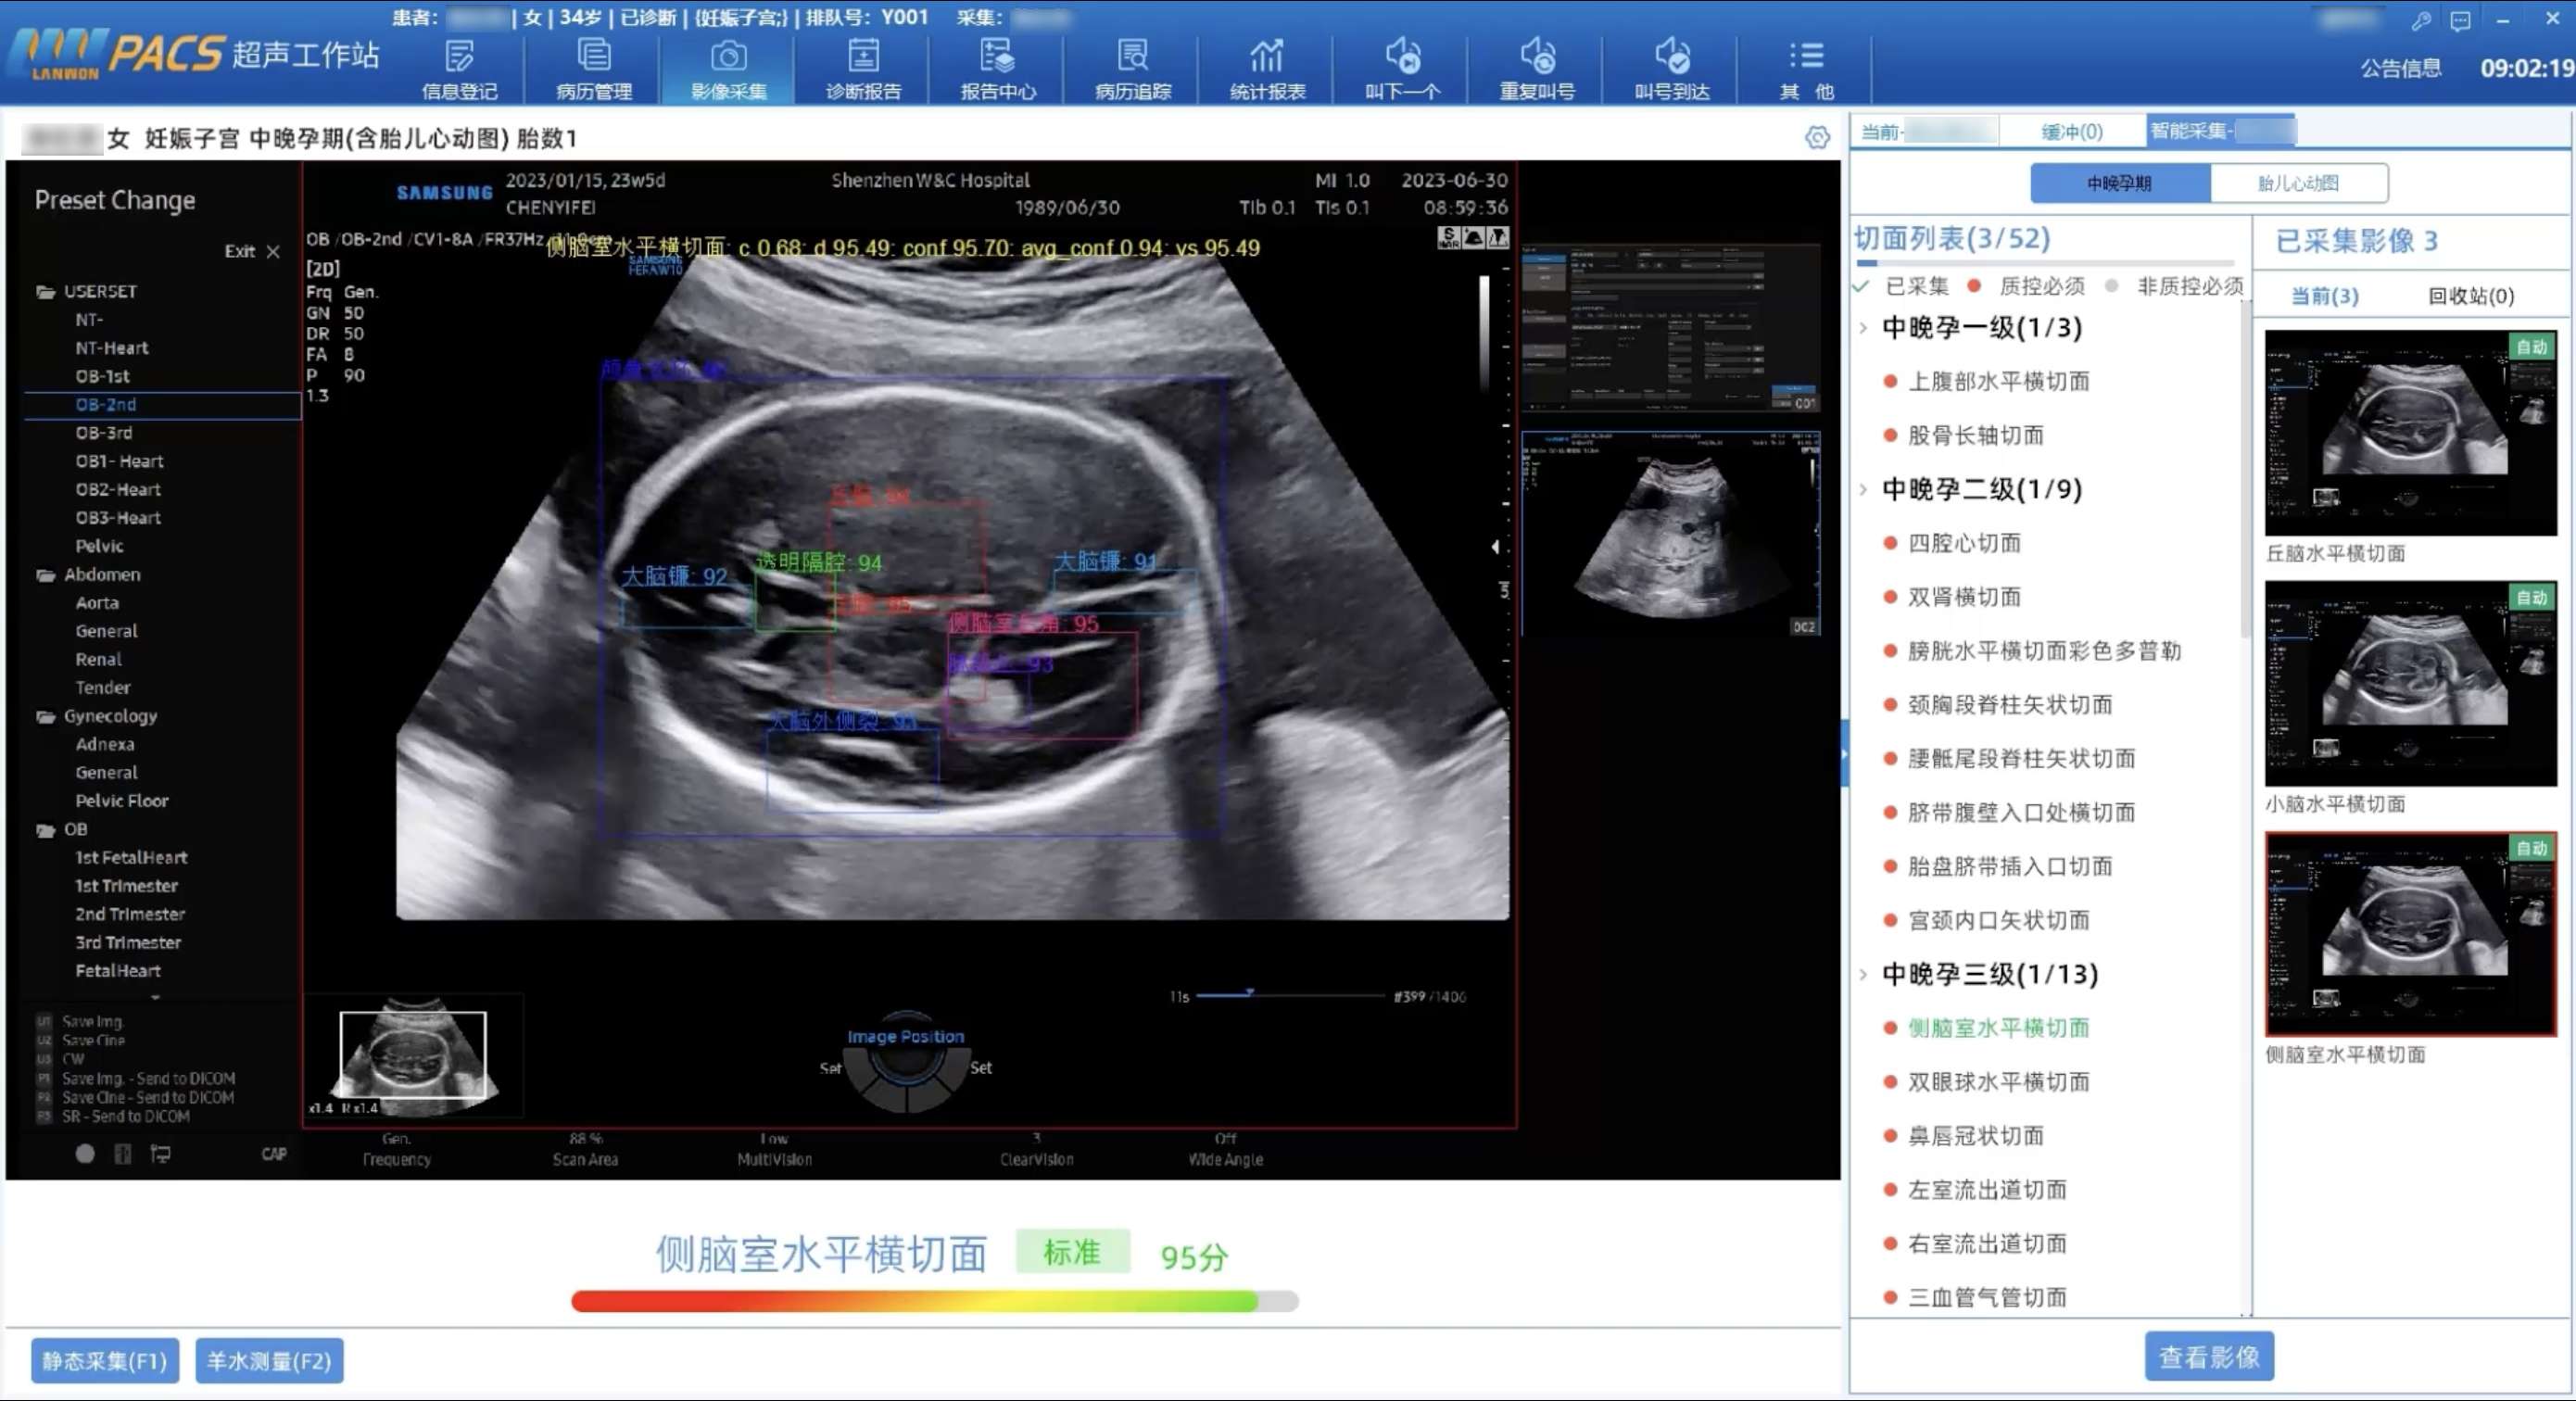Select the 小脑水平横切面 captured thumbnail

coord(2410,684)
